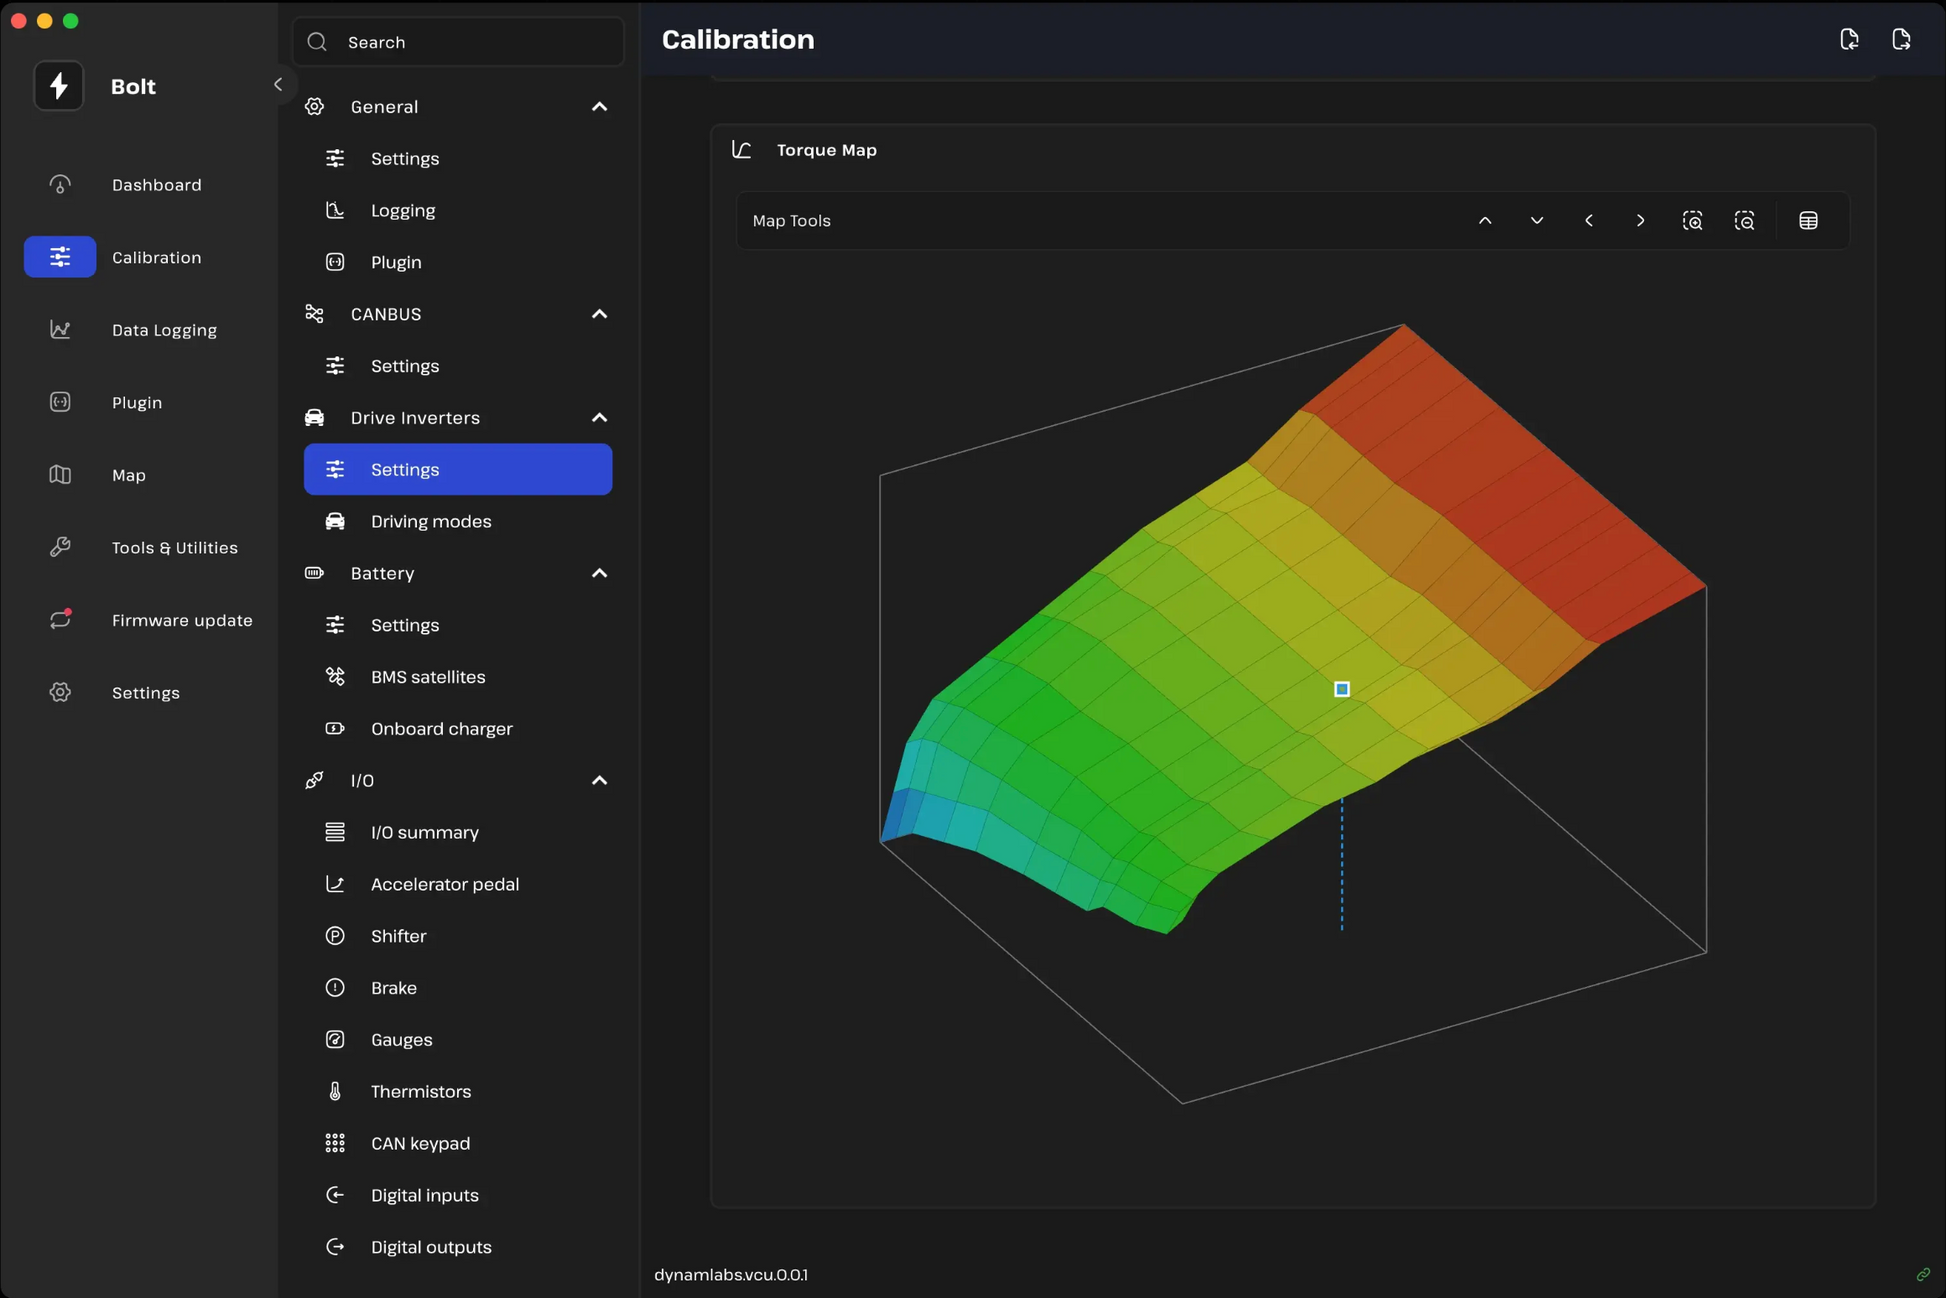Collapse the General section
This screenshot has height=1298, width=1946.
(x=599, y=107)
